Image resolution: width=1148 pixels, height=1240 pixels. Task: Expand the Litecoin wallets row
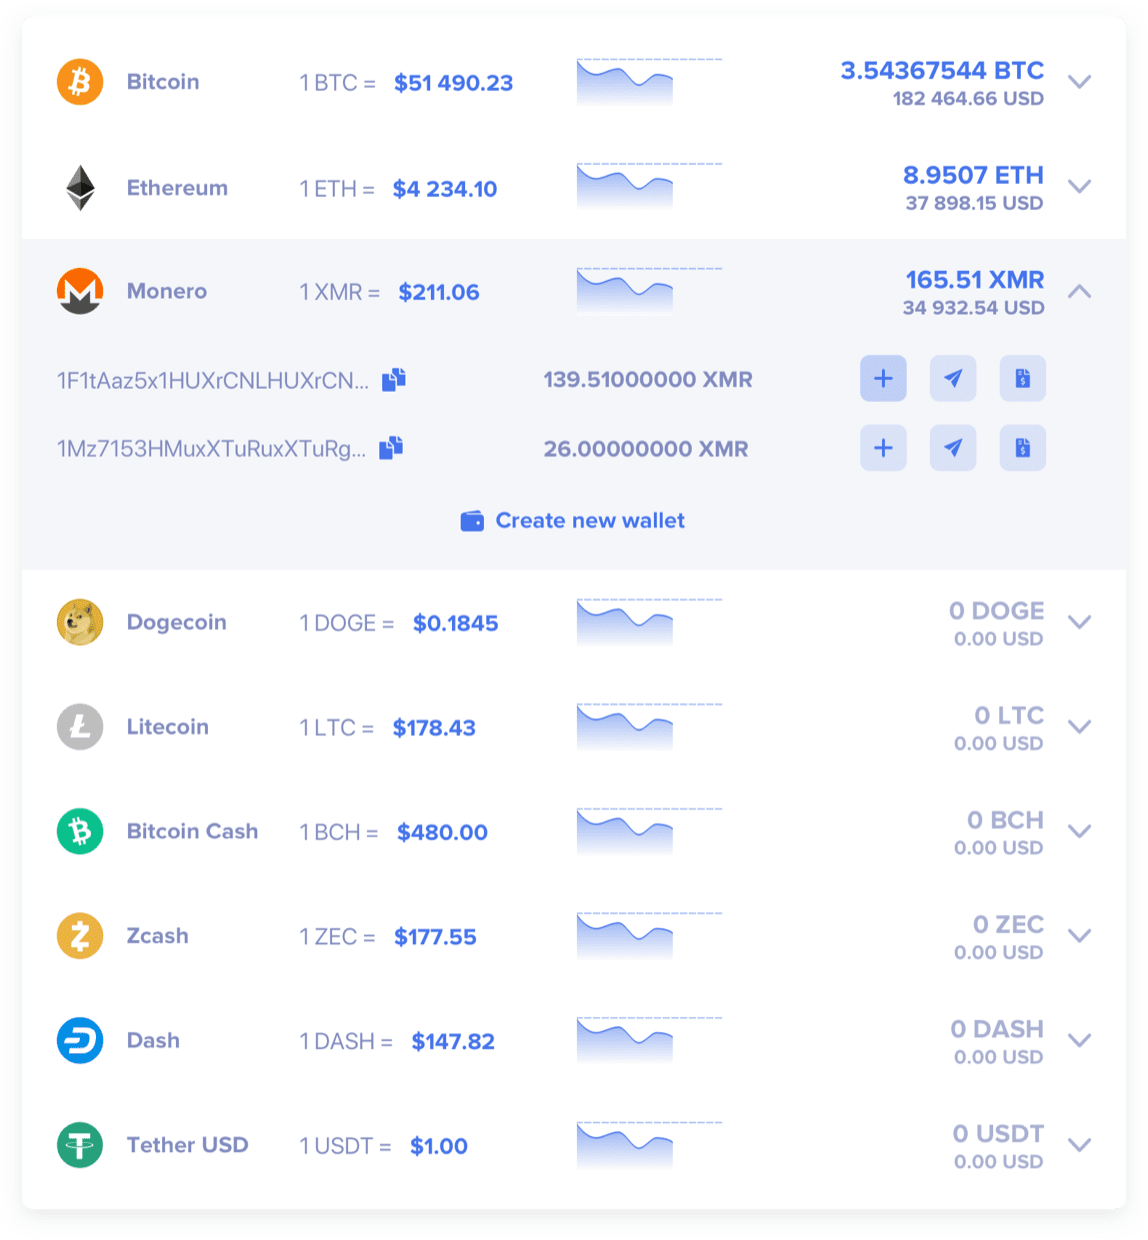1079,727
